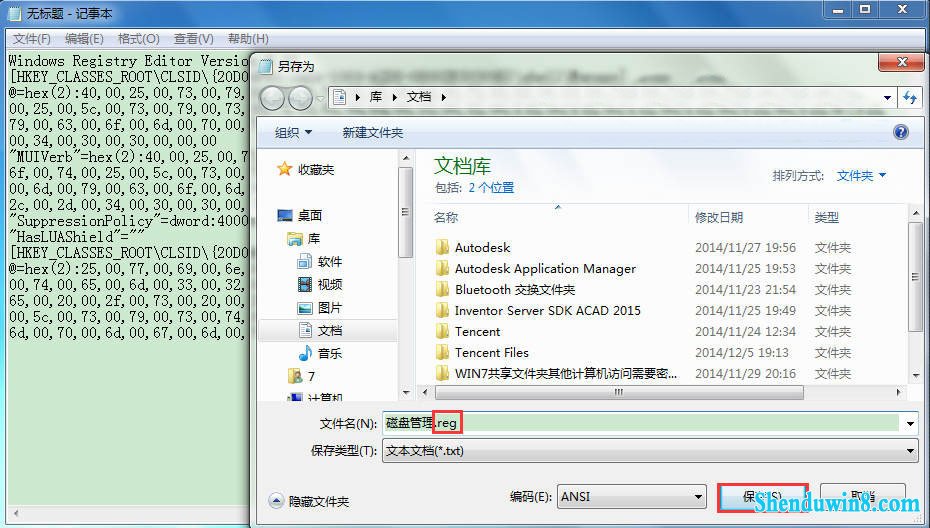Click the Notepad icon in the title bar
The height and width of the screenshot is (528, 930).
coord(15,13)
